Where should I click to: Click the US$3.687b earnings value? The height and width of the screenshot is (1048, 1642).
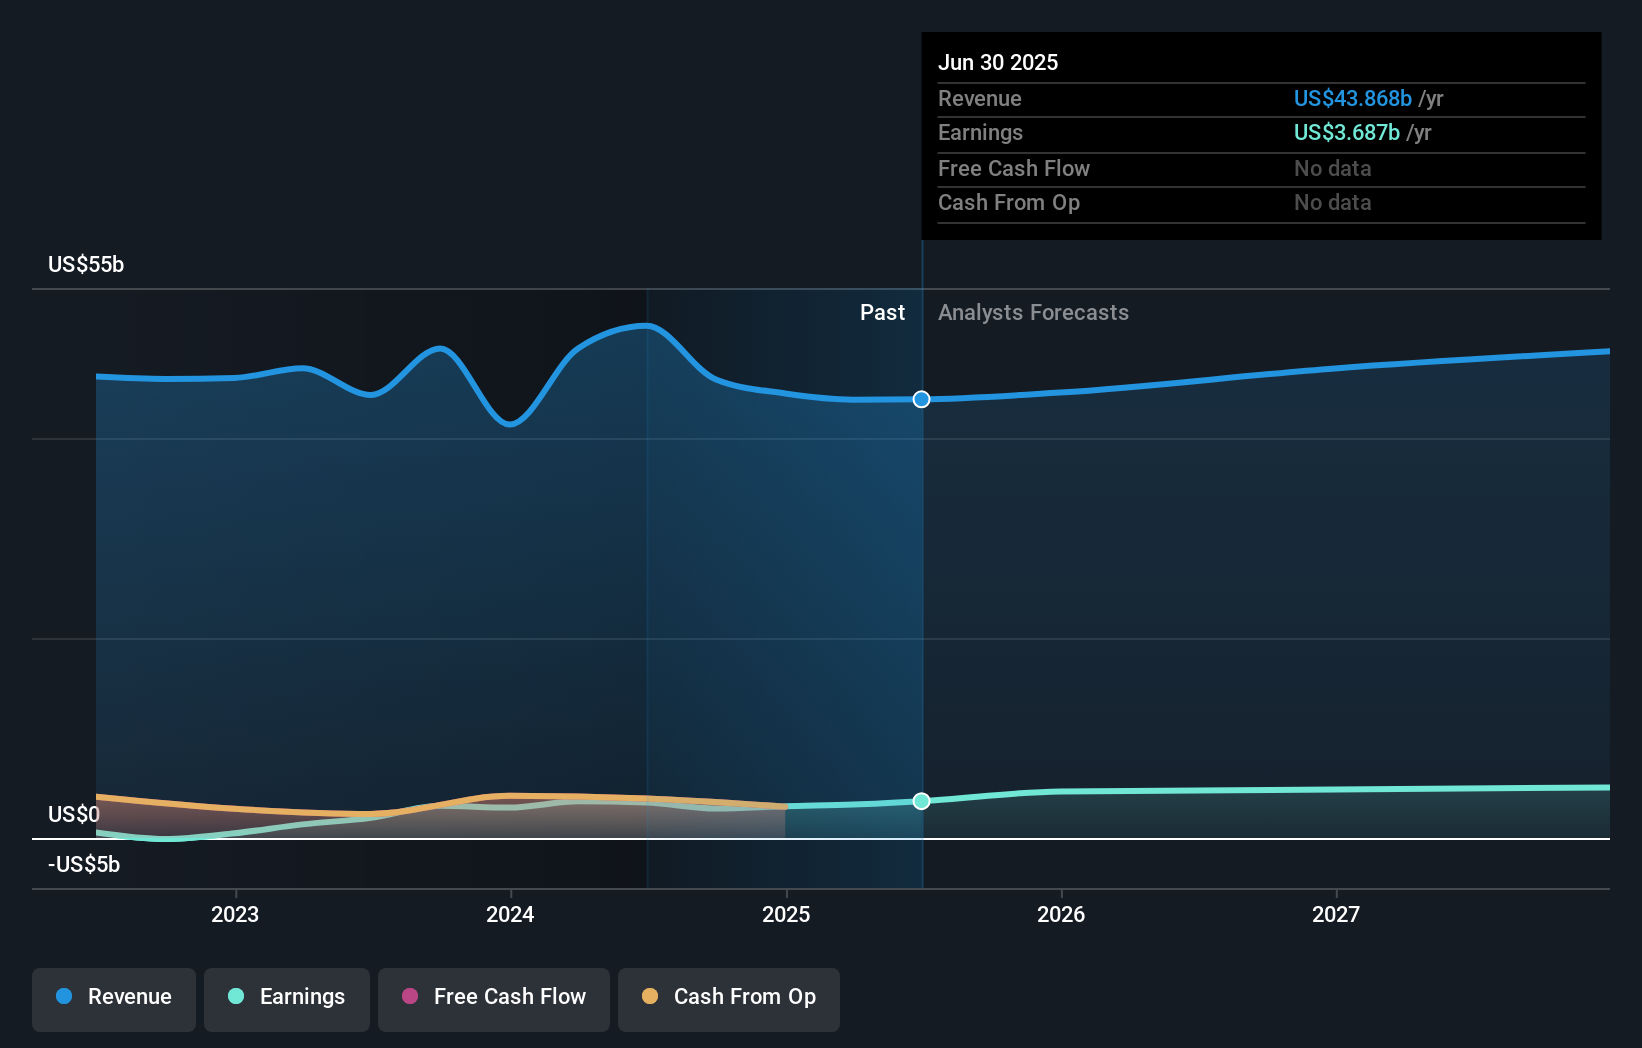[1347, 132]
